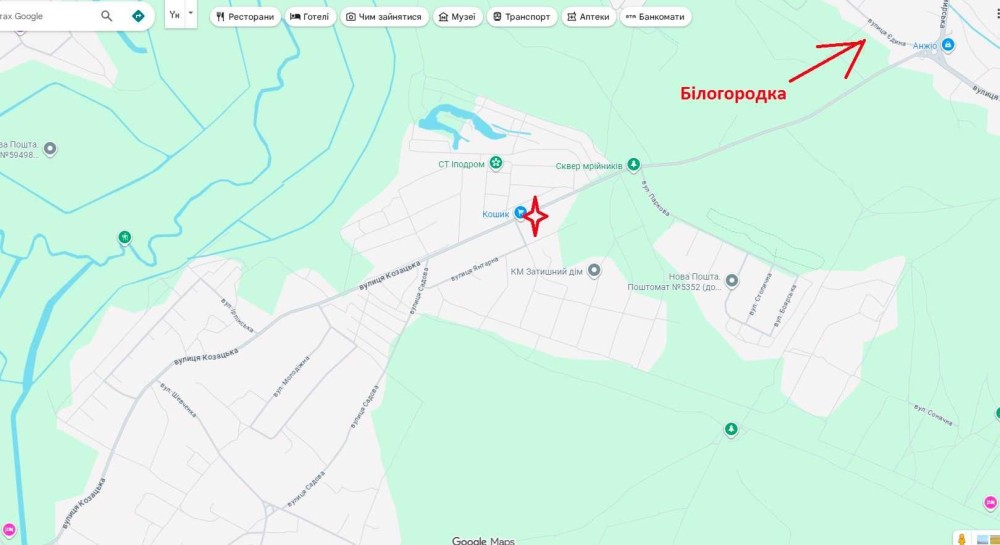
Task: Open the Кошик shop marker
Action: pyautogui.click(x=521, y=212)
